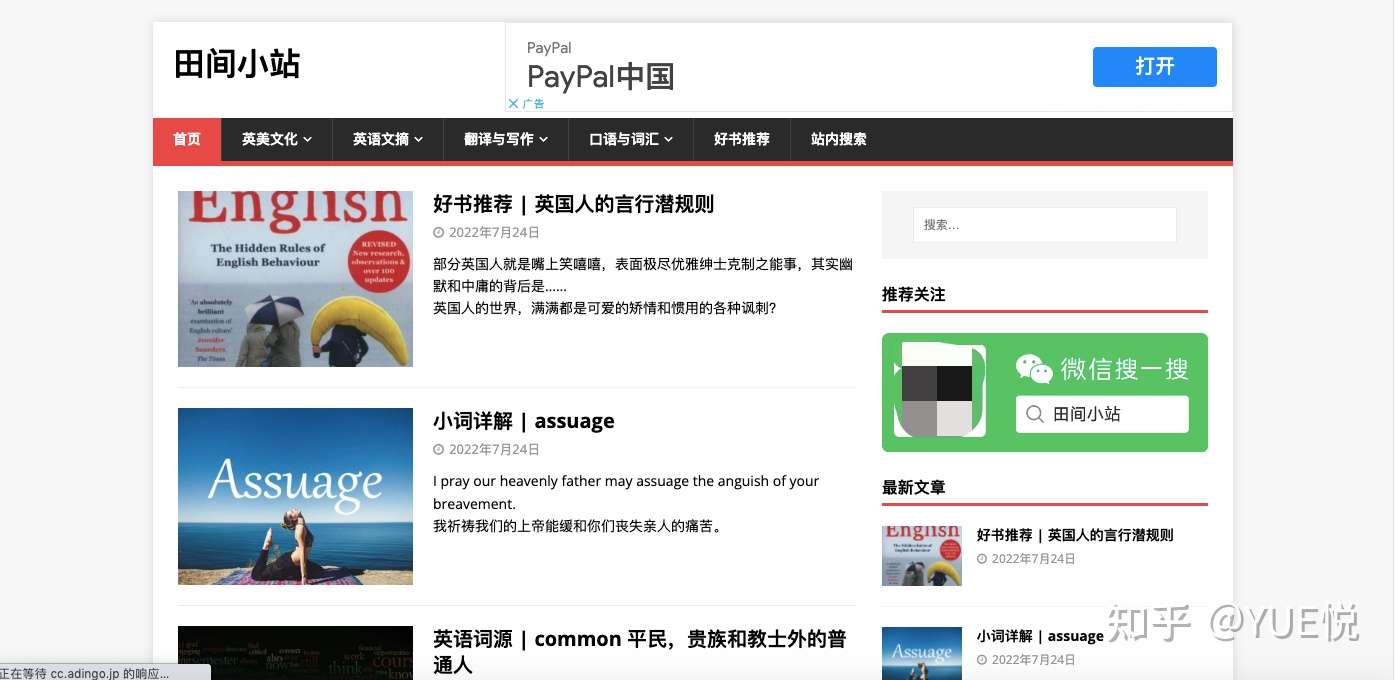Image resolution: width=1395 pixels, height=680 pixels.
Task: Click the 正在等待 cc.adingo.jp loading status bar
Action: [105, 673]
